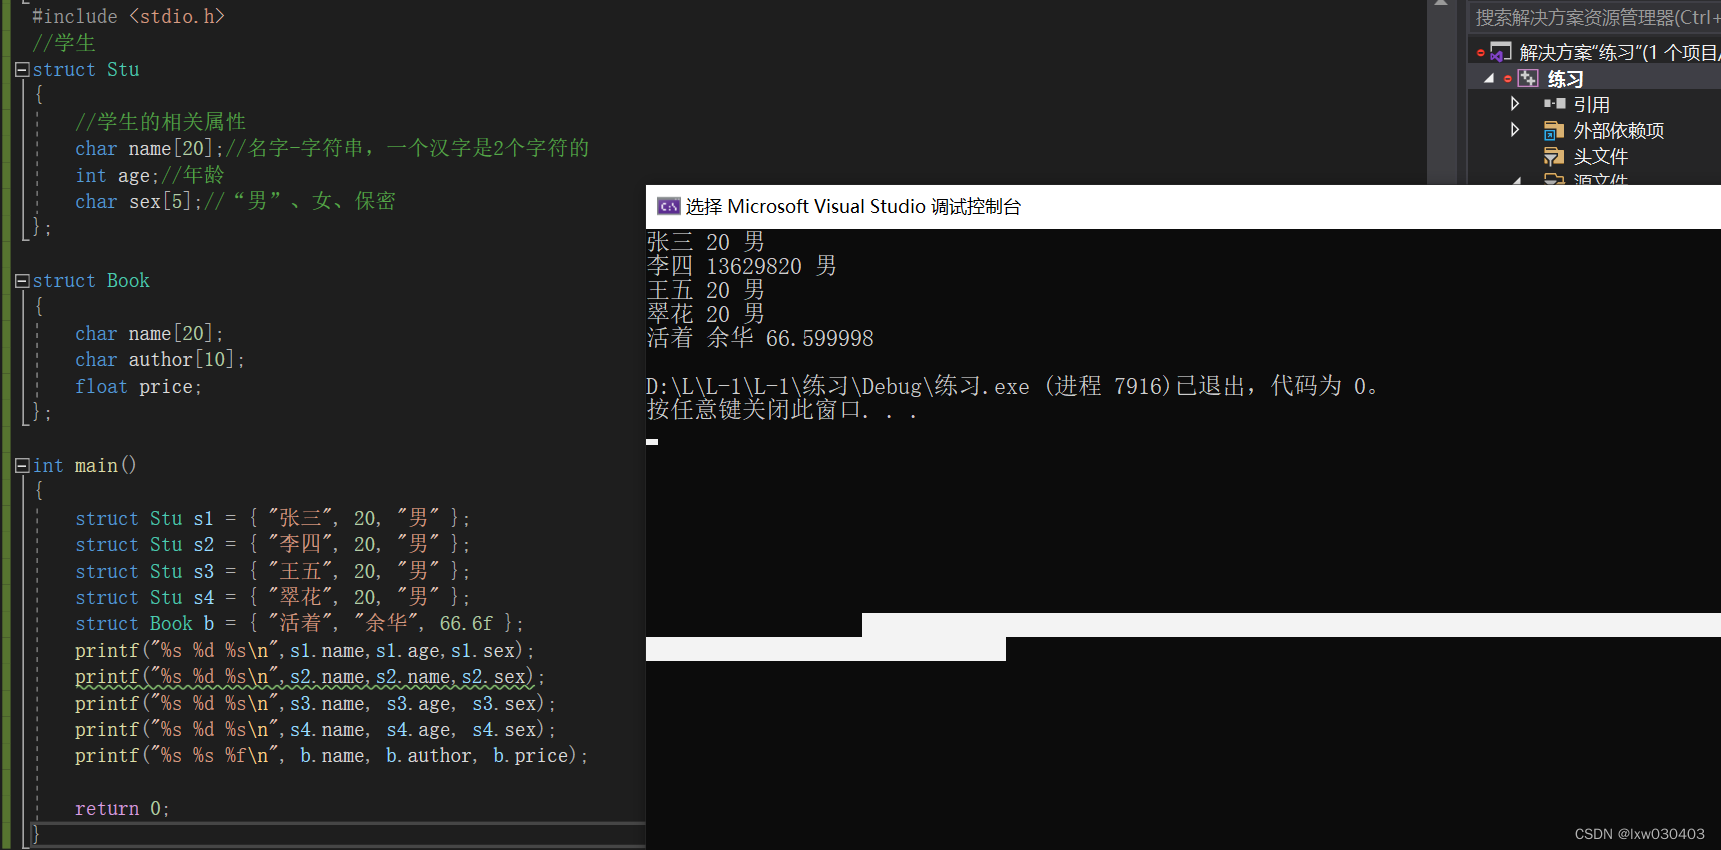Click the "//学生" comment line
1721x850 pixels.
pyautogui.click(x=64, y=43)
